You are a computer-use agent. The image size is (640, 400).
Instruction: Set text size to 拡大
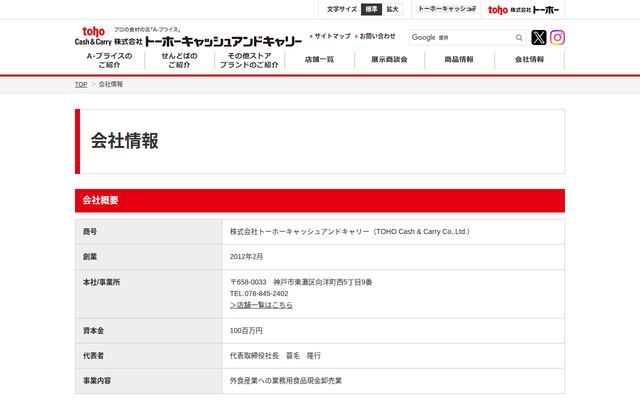pos(392,9)
